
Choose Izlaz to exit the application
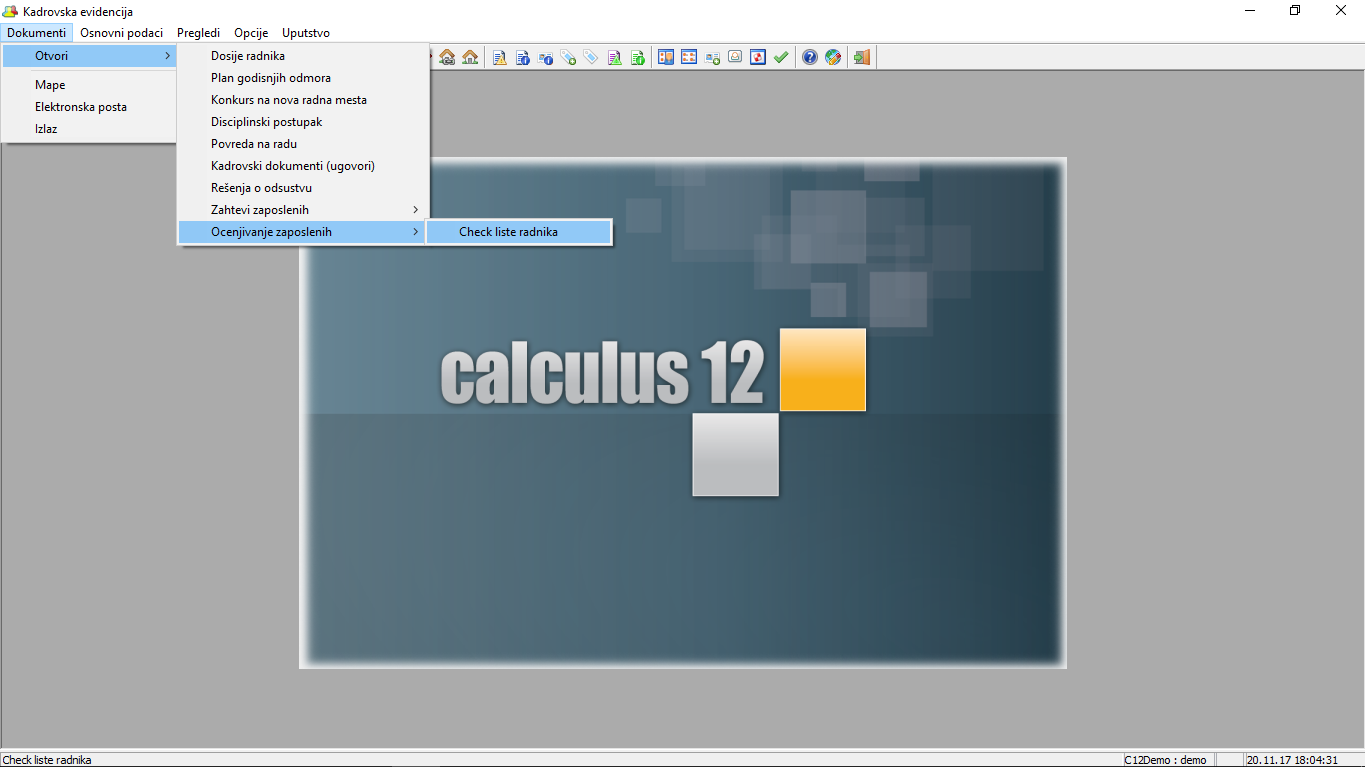(x=89, y=129)
